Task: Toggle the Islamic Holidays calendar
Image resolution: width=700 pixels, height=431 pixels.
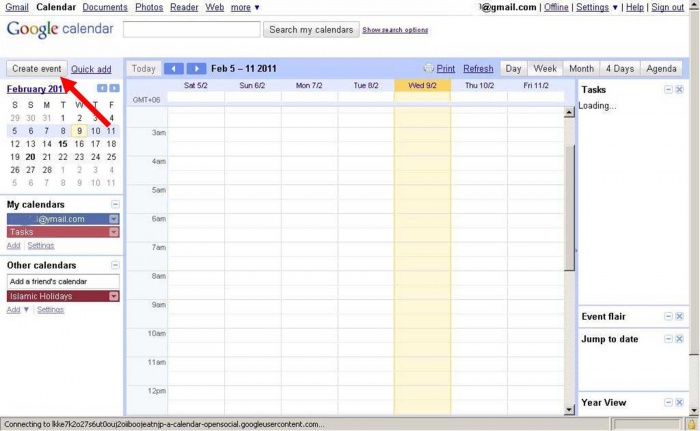Action: [x=58, y=296]
